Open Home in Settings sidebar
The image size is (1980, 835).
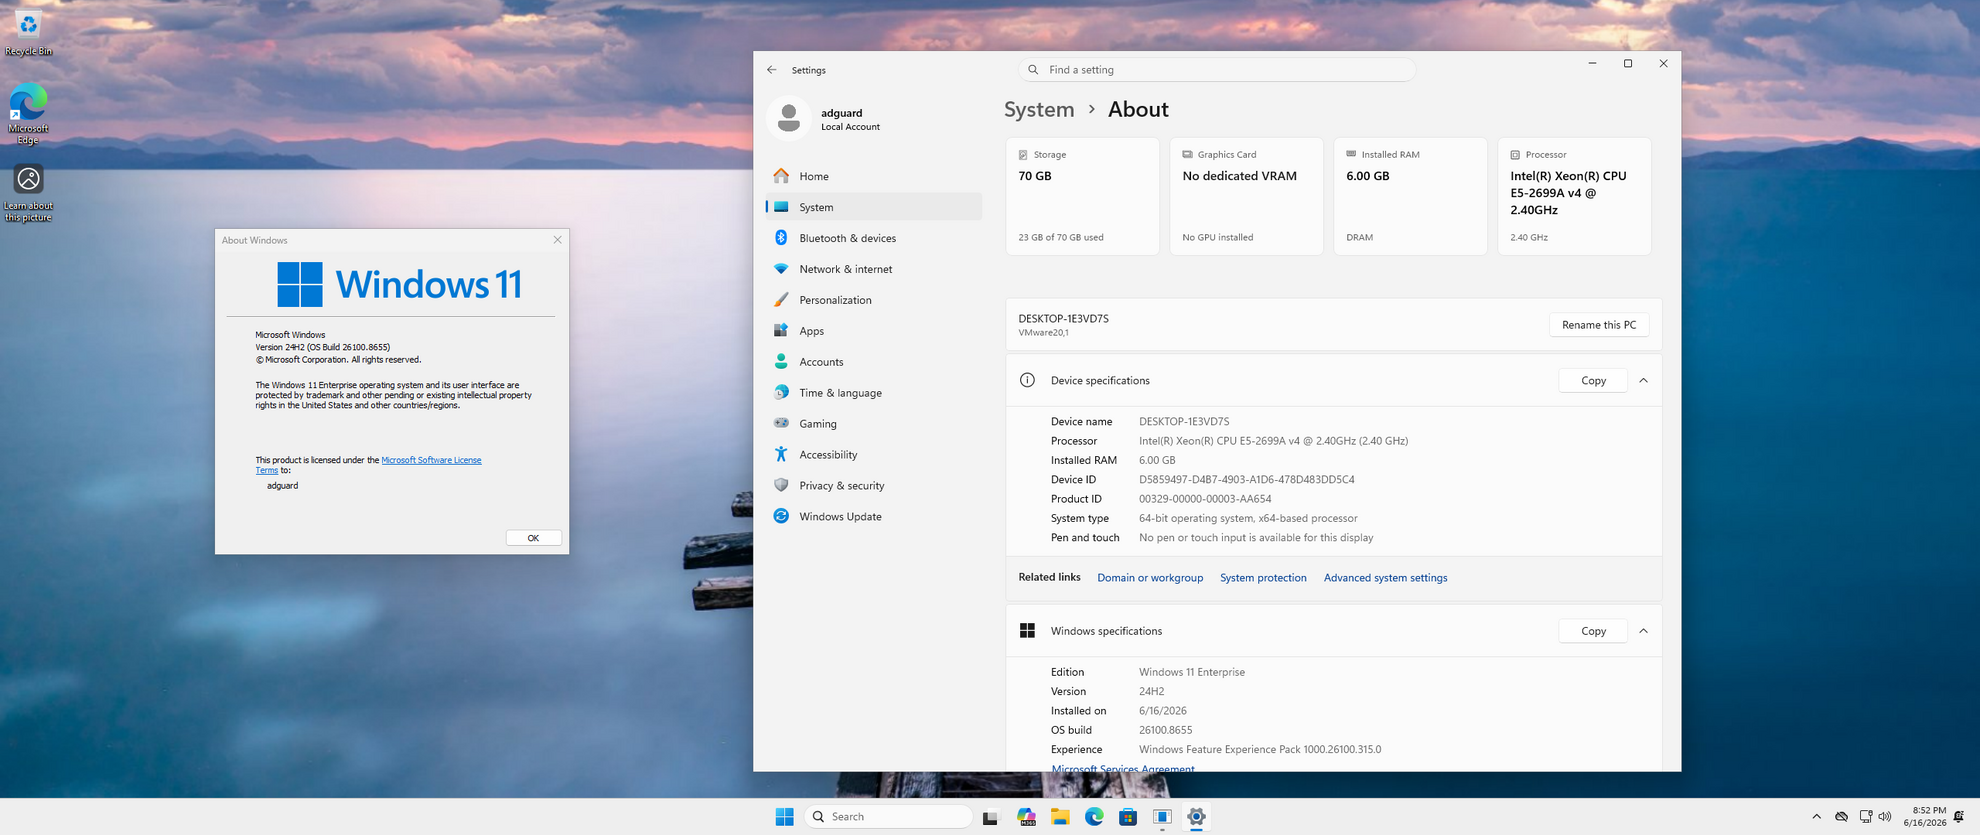coord(873,176)
